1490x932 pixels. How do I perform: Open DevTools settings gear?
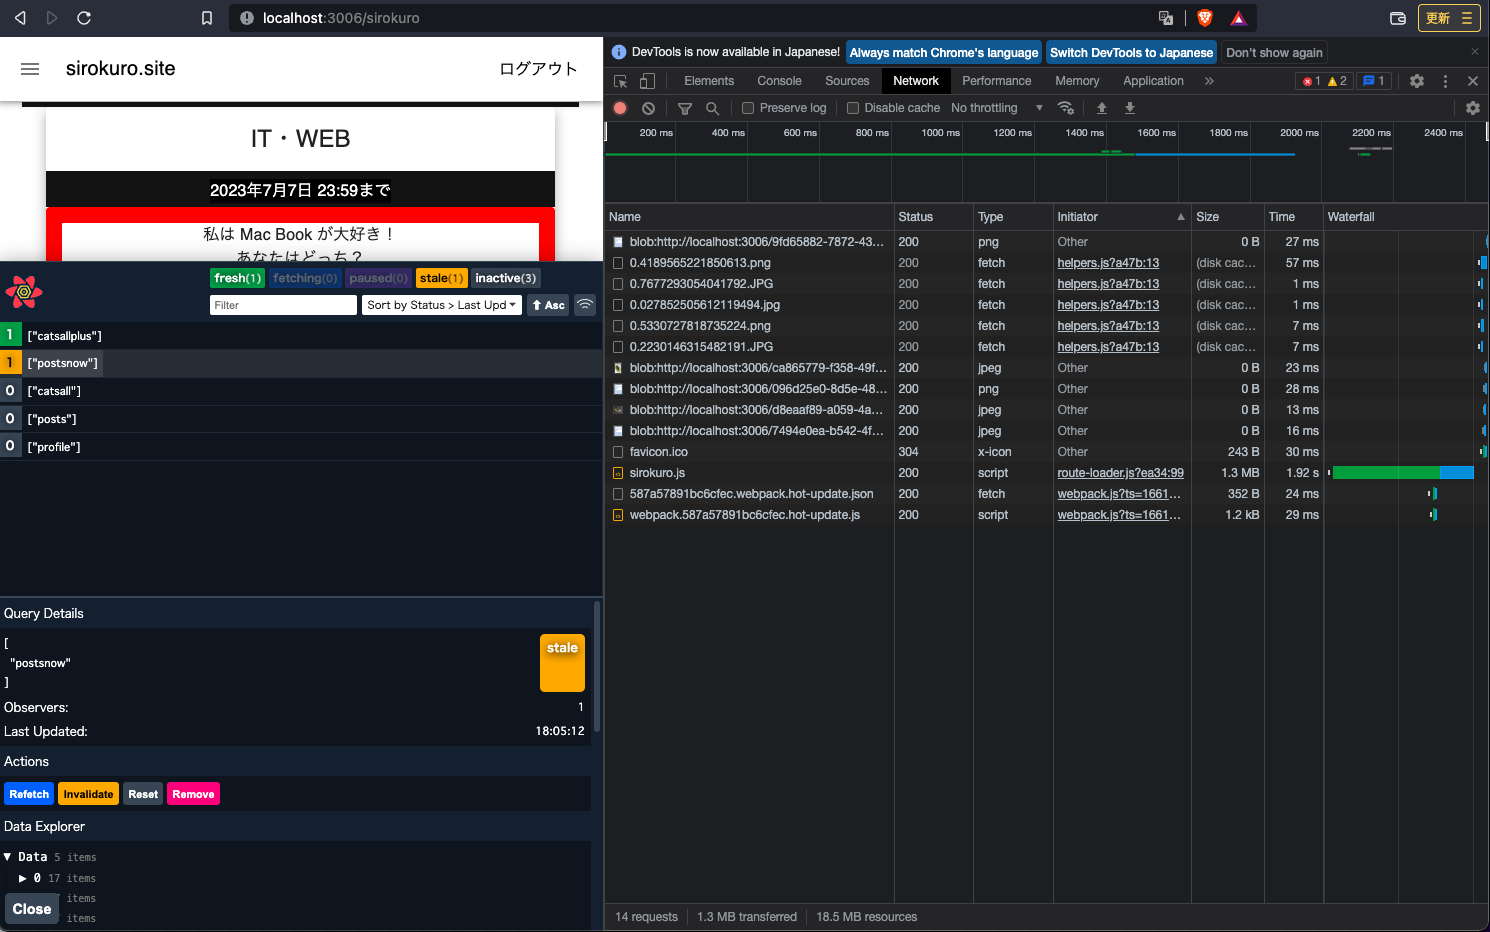1417,81
